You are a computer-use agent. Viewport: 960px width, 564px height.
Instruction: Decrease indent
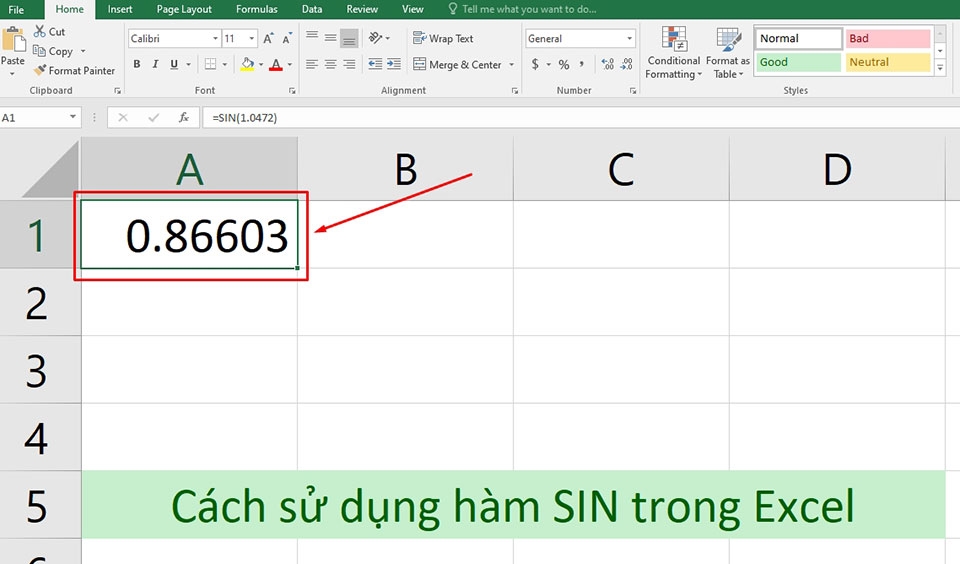(x=375, y=64)
